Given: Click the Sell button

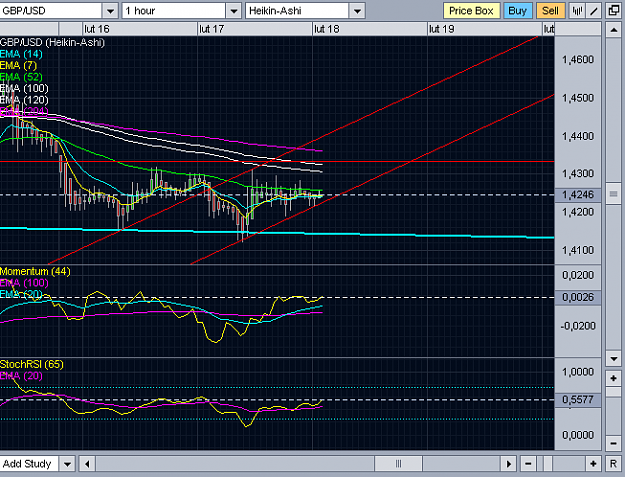Looking at the screenshot, I should click(550, 11).
